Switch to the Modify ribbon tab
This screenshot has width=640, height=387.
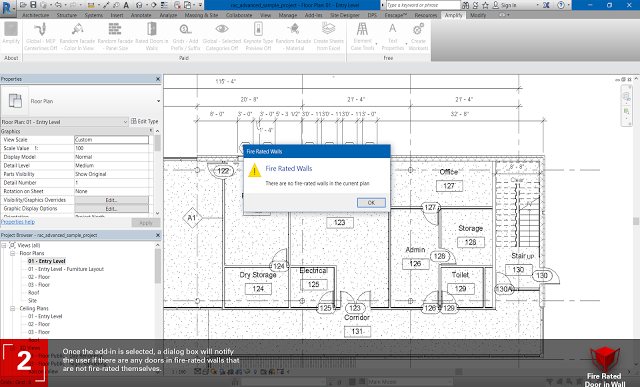pos(478,15)
